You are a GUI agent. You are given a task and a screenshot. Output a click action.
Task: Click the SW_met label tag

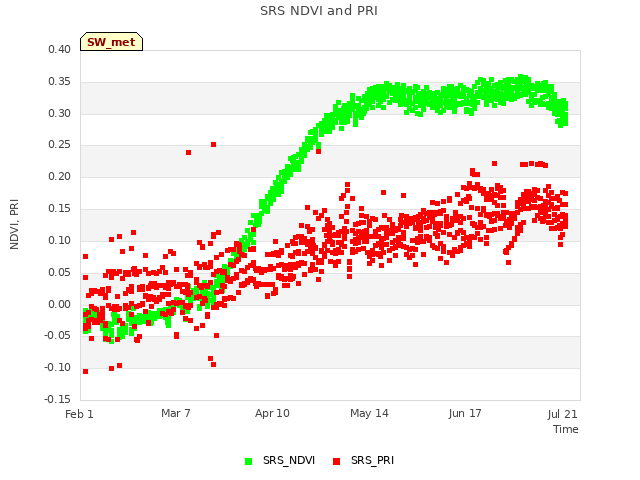point(111,42)
